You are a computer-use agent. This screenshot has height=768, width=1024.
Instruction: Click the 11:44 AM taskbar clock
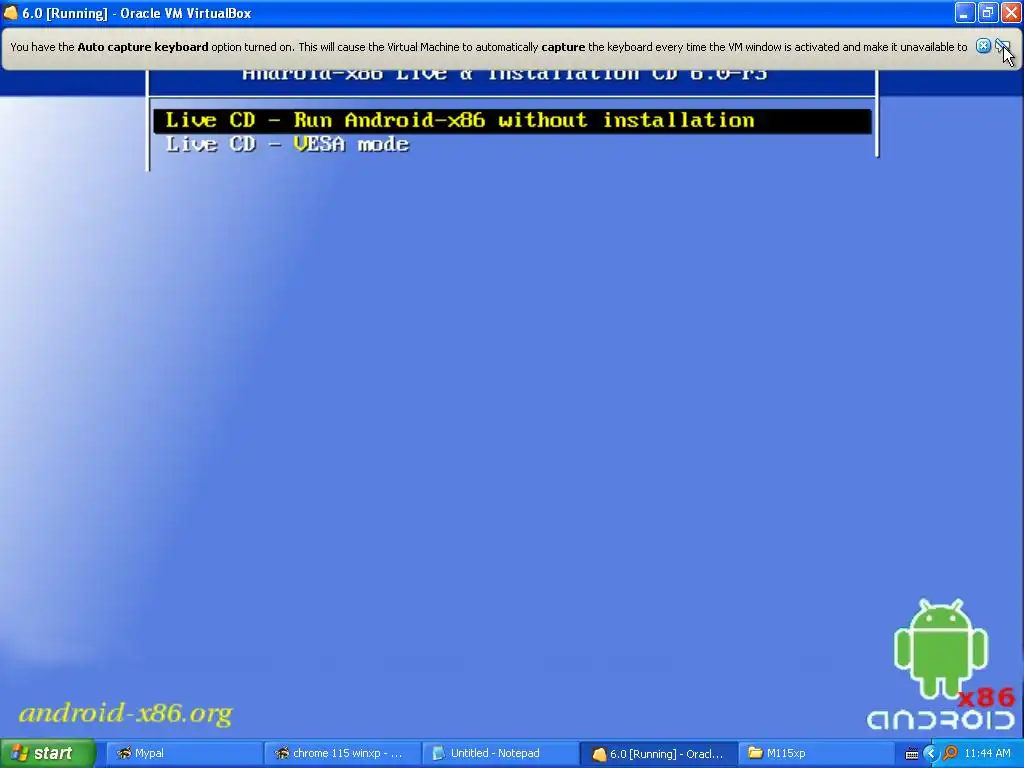click(987, 754)
